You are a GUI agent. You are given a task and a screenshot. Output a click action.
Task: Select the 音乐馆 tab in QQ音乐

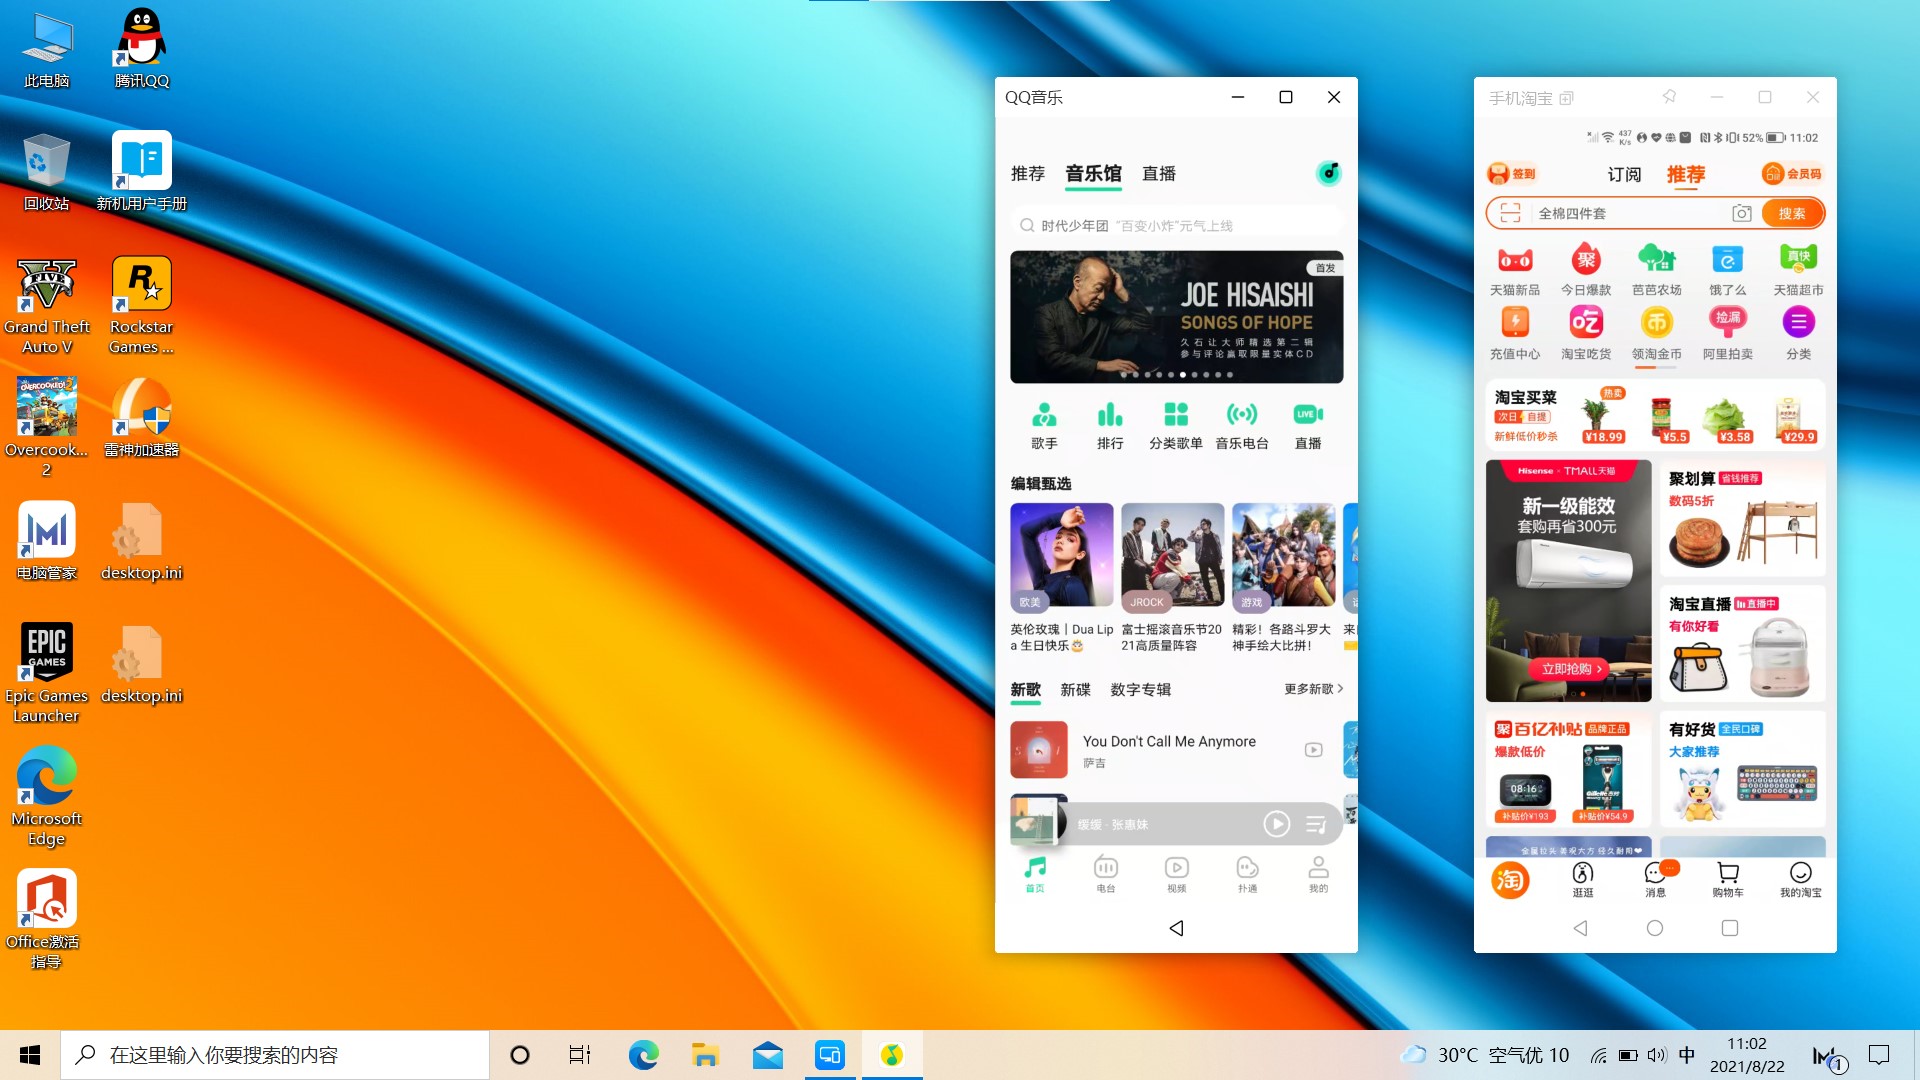pos(1093,174)
